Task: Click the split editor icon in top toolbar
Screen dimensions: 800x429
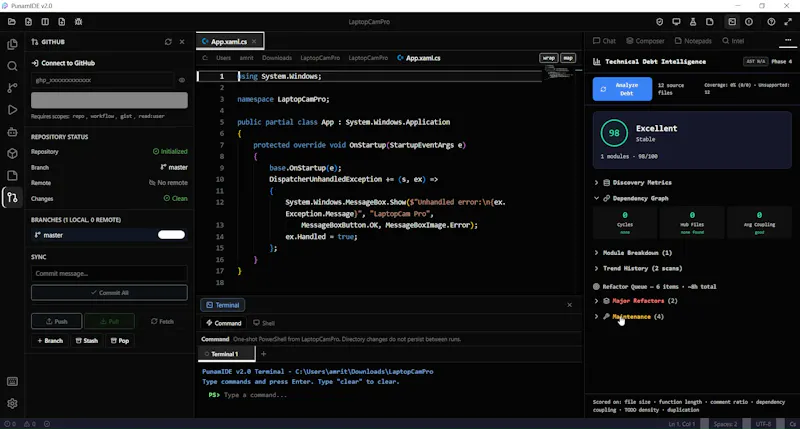Action: [x=45, y=22]
